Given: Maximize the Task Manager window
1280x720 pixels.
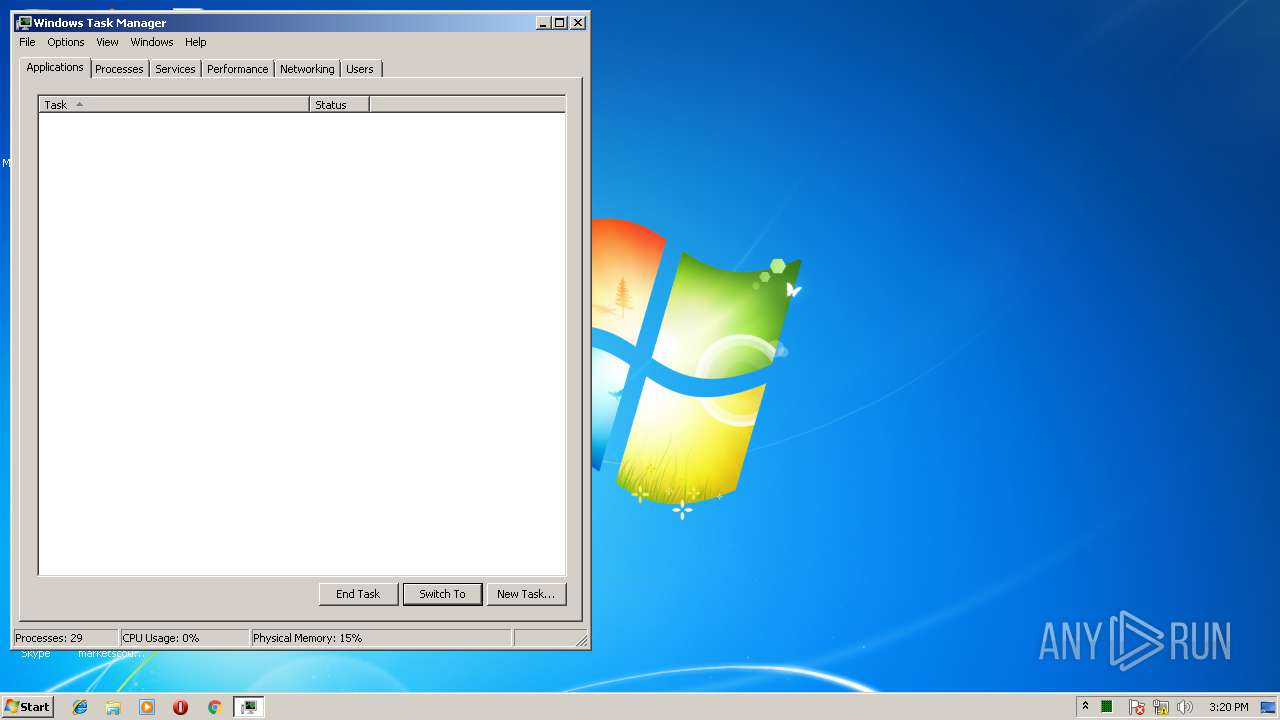Looking at the screenshot, I should (560, 22).
